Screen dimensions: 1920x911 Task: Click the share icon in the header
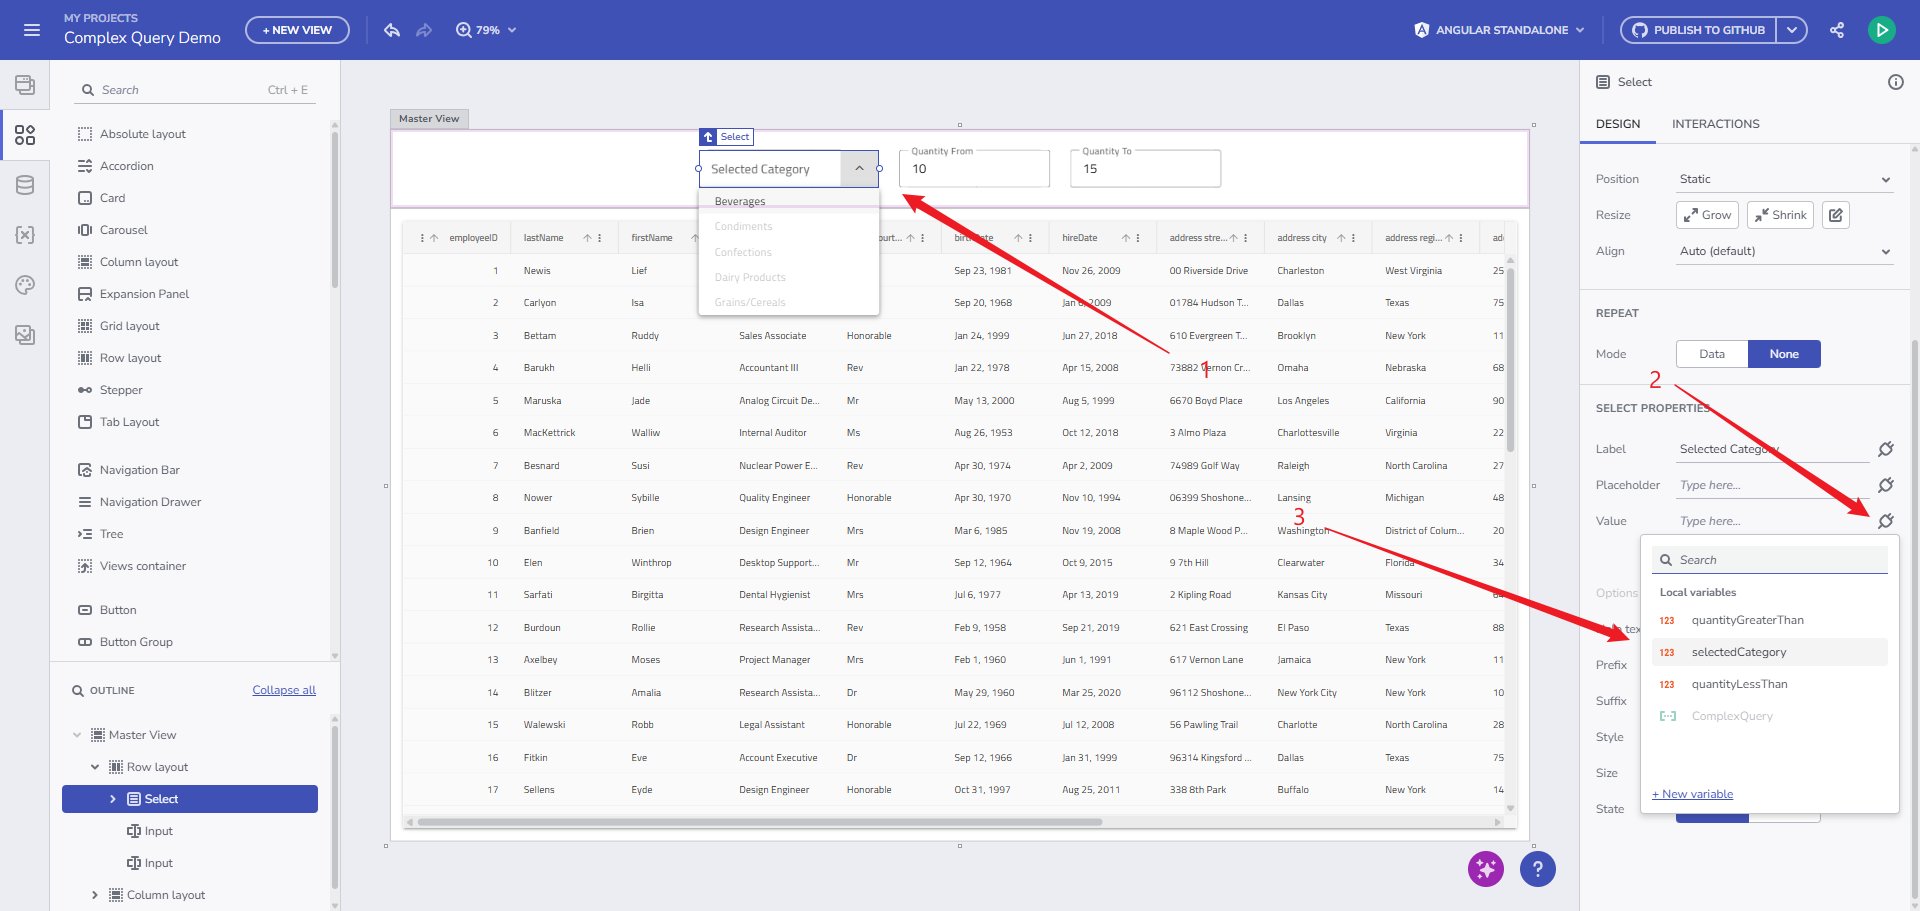[1837, 30]
